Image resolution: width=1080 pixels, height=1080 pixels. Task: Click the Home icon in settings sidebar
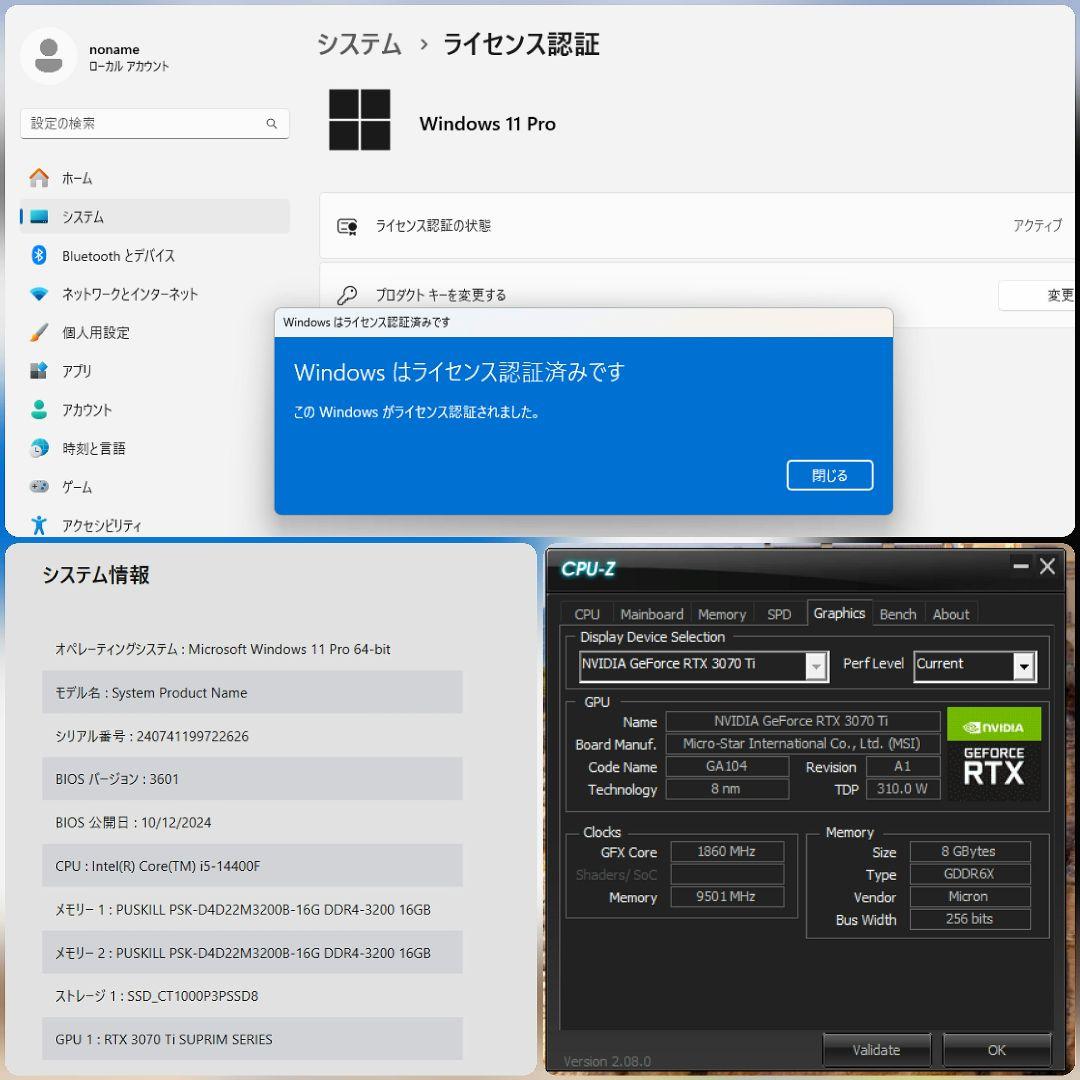pos(39,178)
